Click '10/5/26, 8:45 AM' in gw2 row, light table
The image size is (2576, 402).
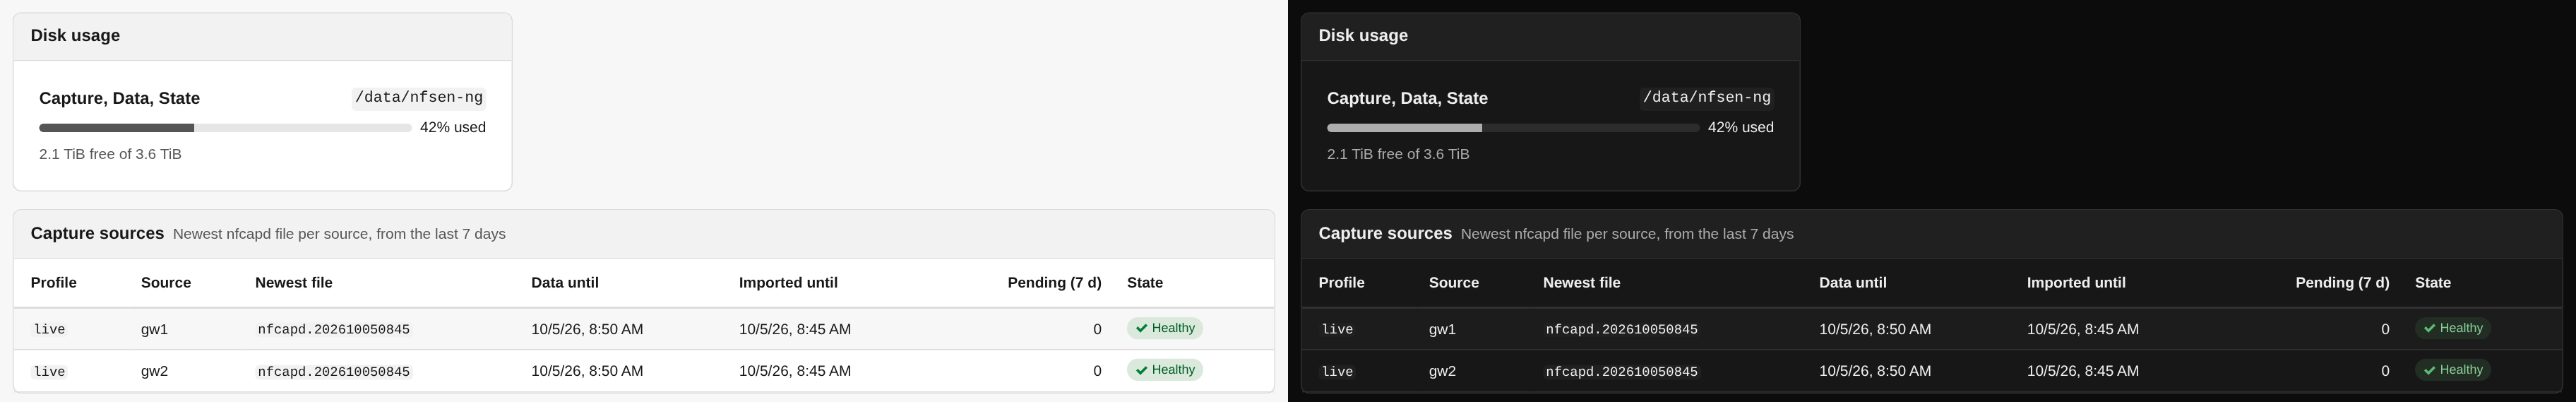[795, 371]
